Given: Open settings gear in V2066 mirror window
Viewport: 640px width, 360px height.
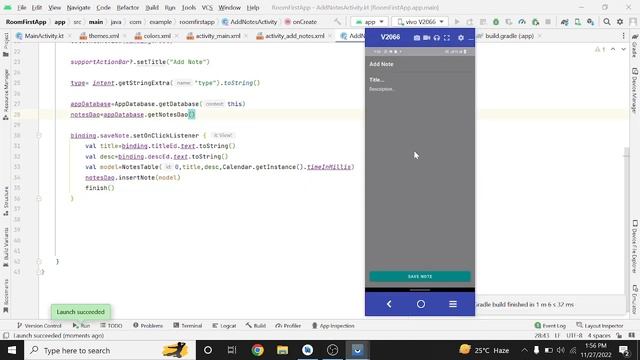Looking at the screenshot, I should pos(461,38).
